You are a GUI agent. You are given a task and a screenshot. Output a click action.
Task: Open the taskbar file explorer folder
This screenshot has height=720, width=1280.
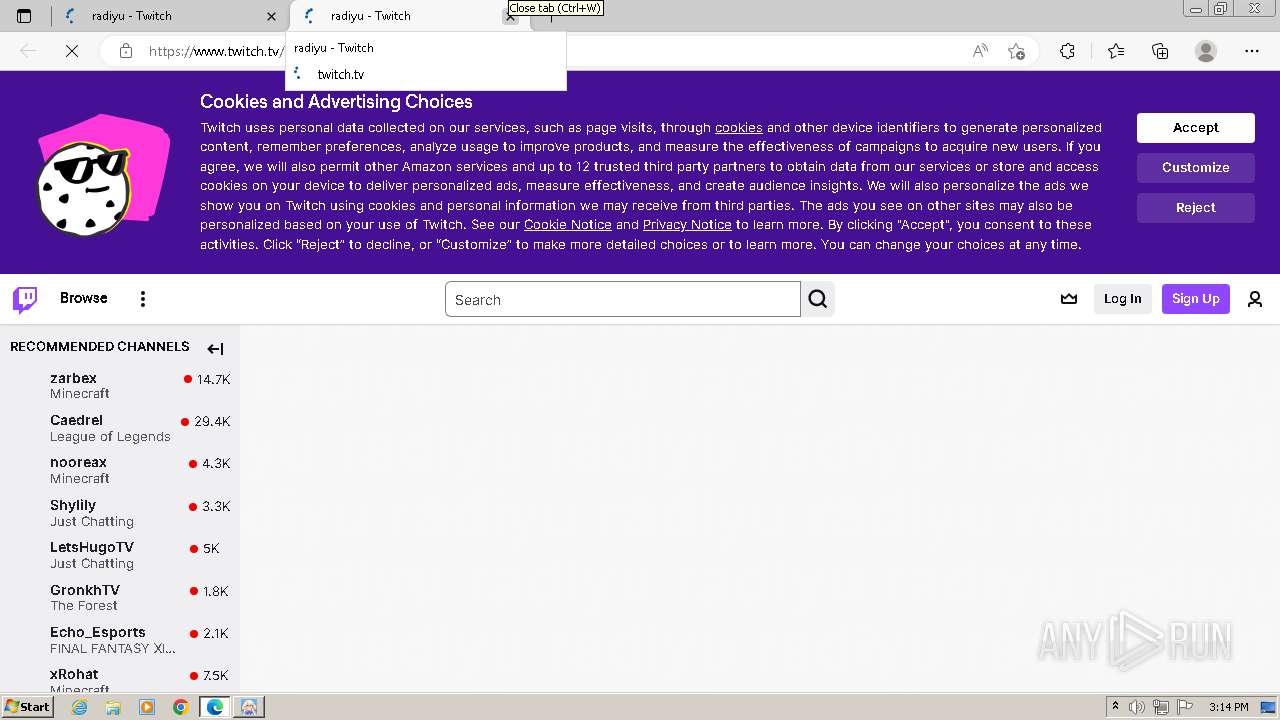[113, 707]
